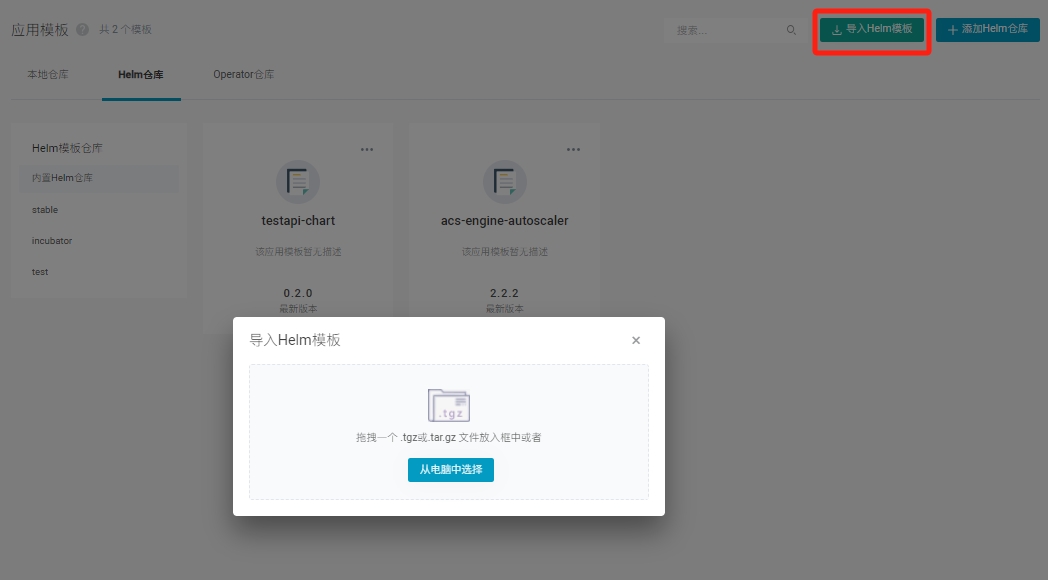Open the Operator仓库 tab
The width and height of the screenshot is (1048, 580).
tap(243, 75)
